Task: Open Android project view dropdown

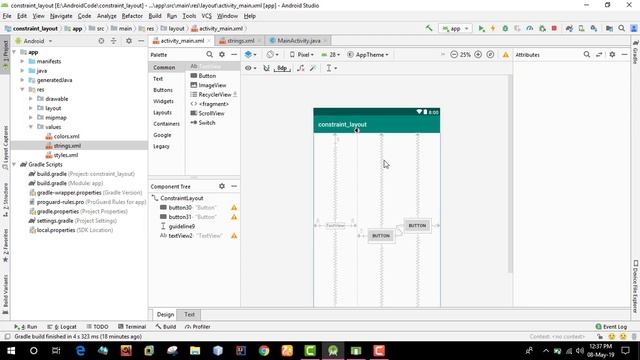Action: (x=33, y=41)
